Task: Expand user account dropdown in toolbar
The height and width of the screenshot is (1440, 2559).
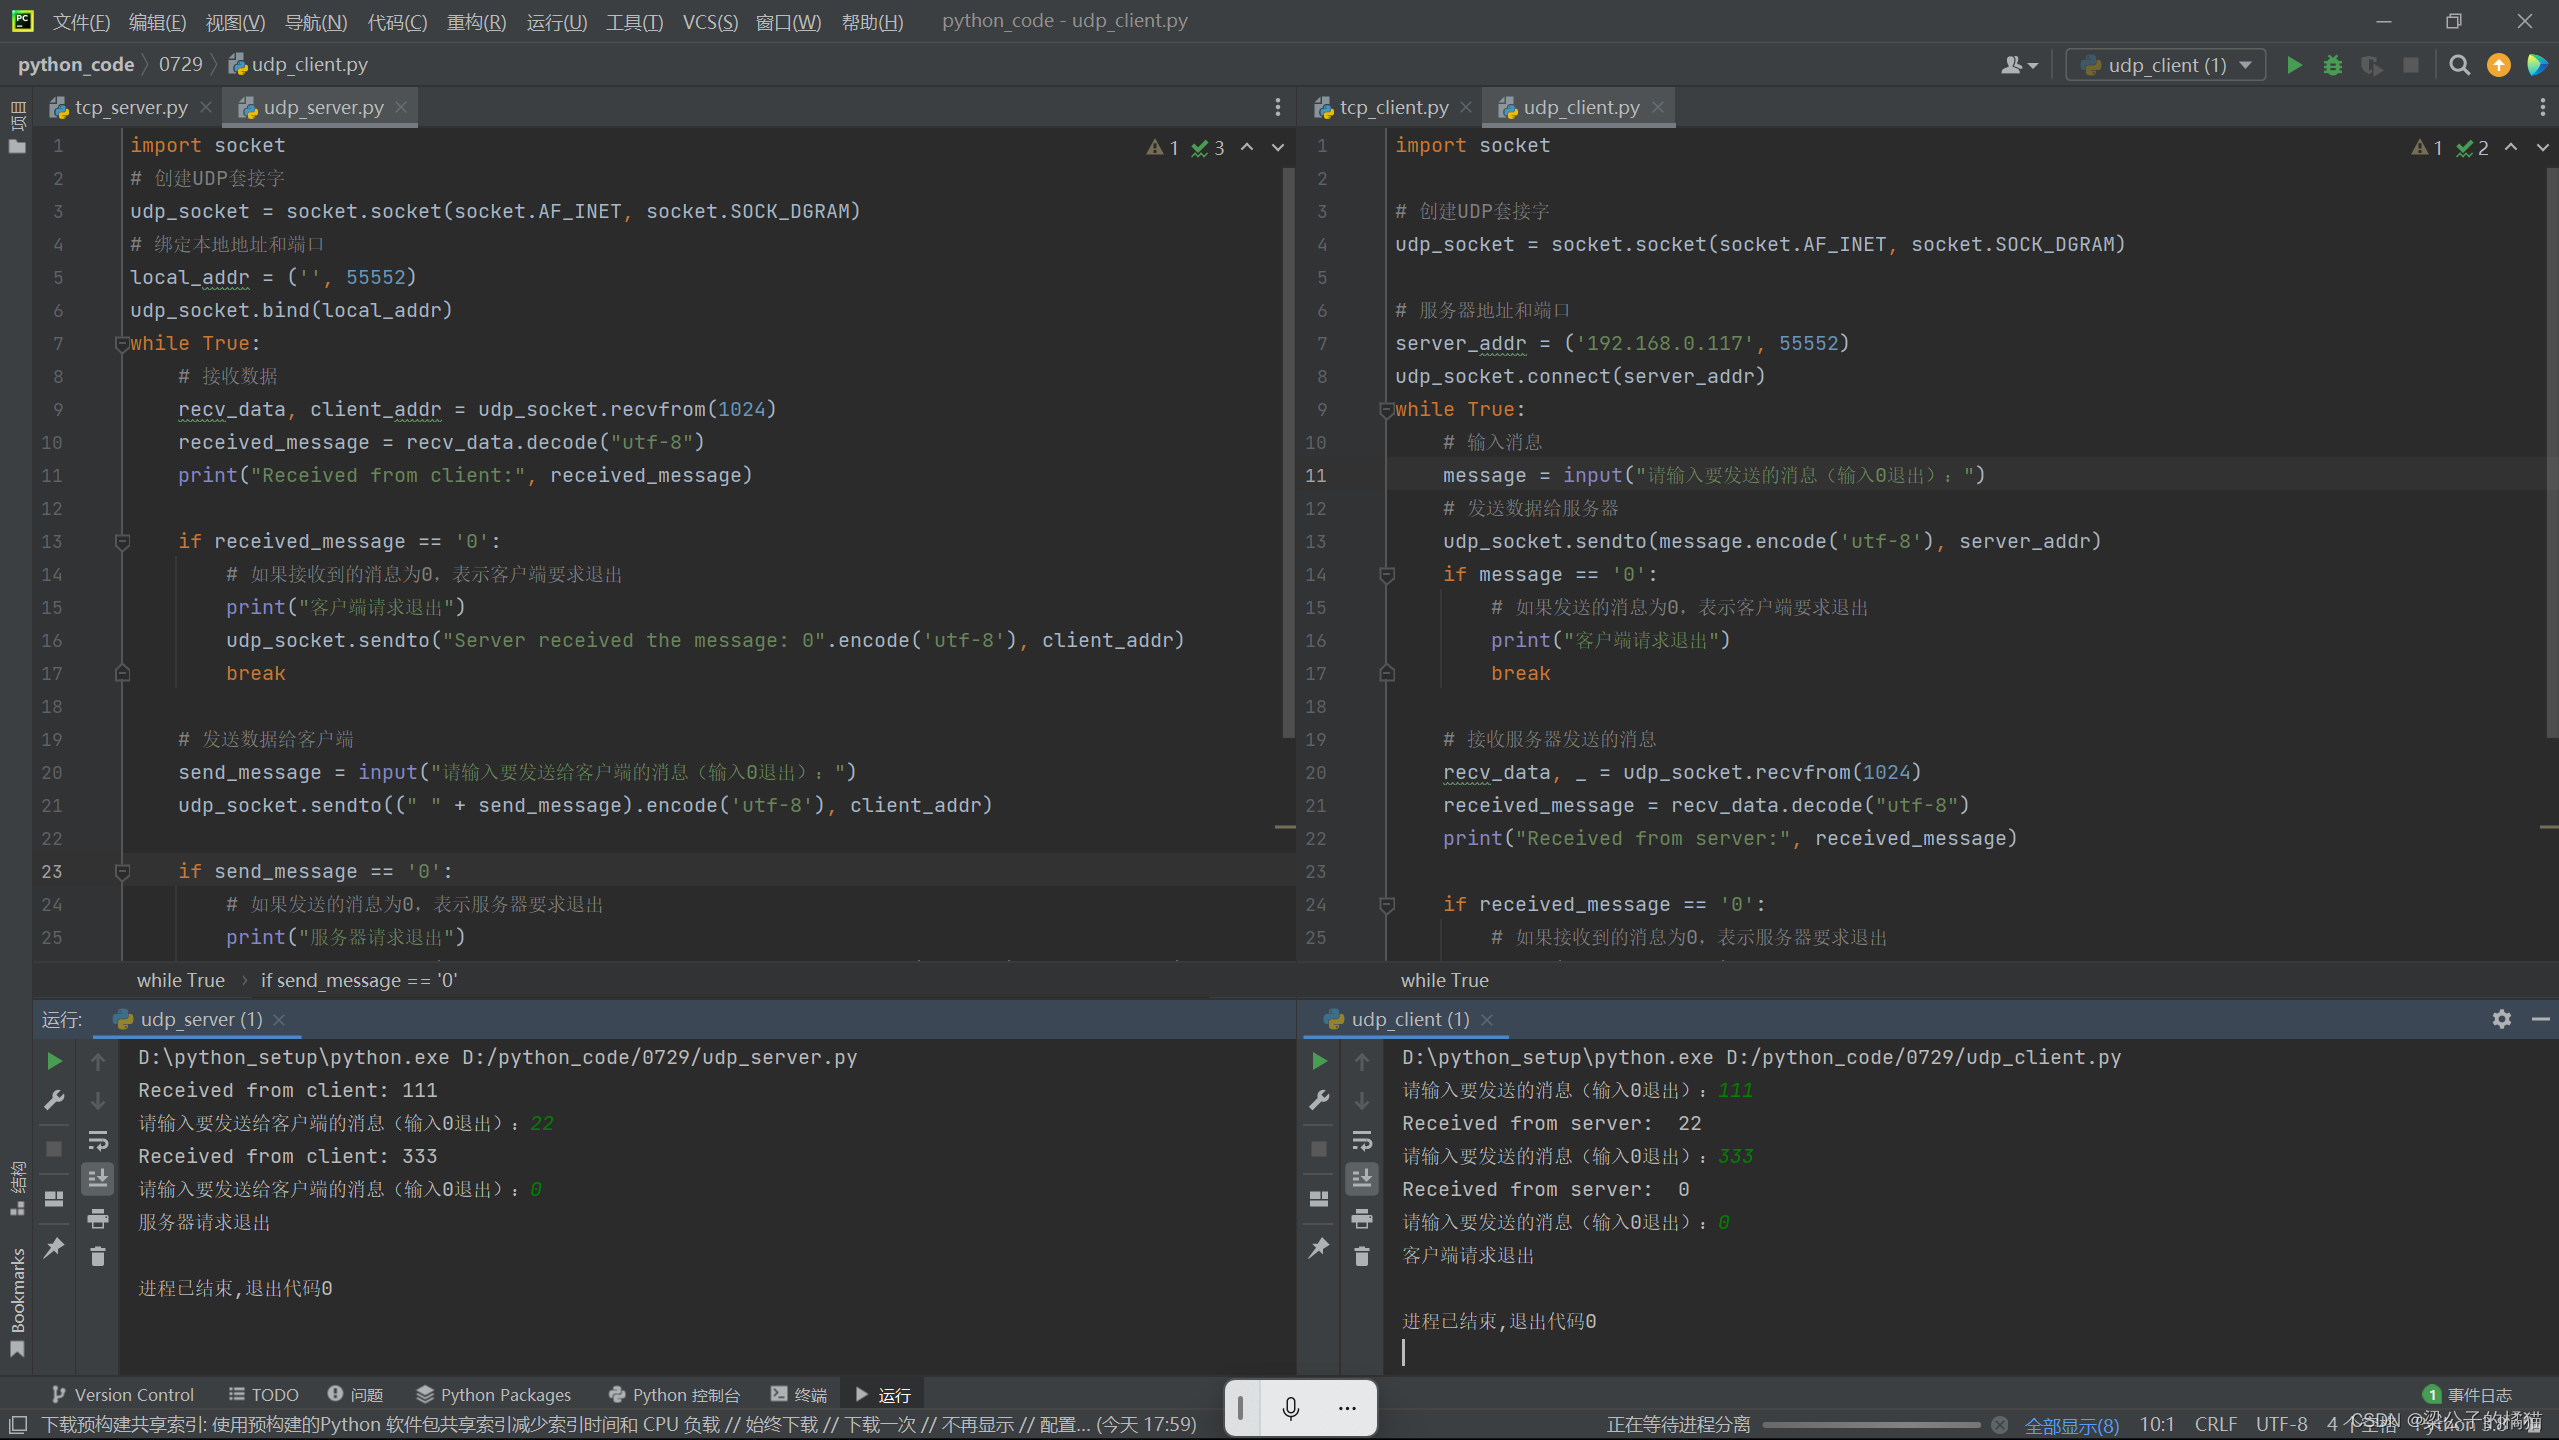Action: 2019,65
